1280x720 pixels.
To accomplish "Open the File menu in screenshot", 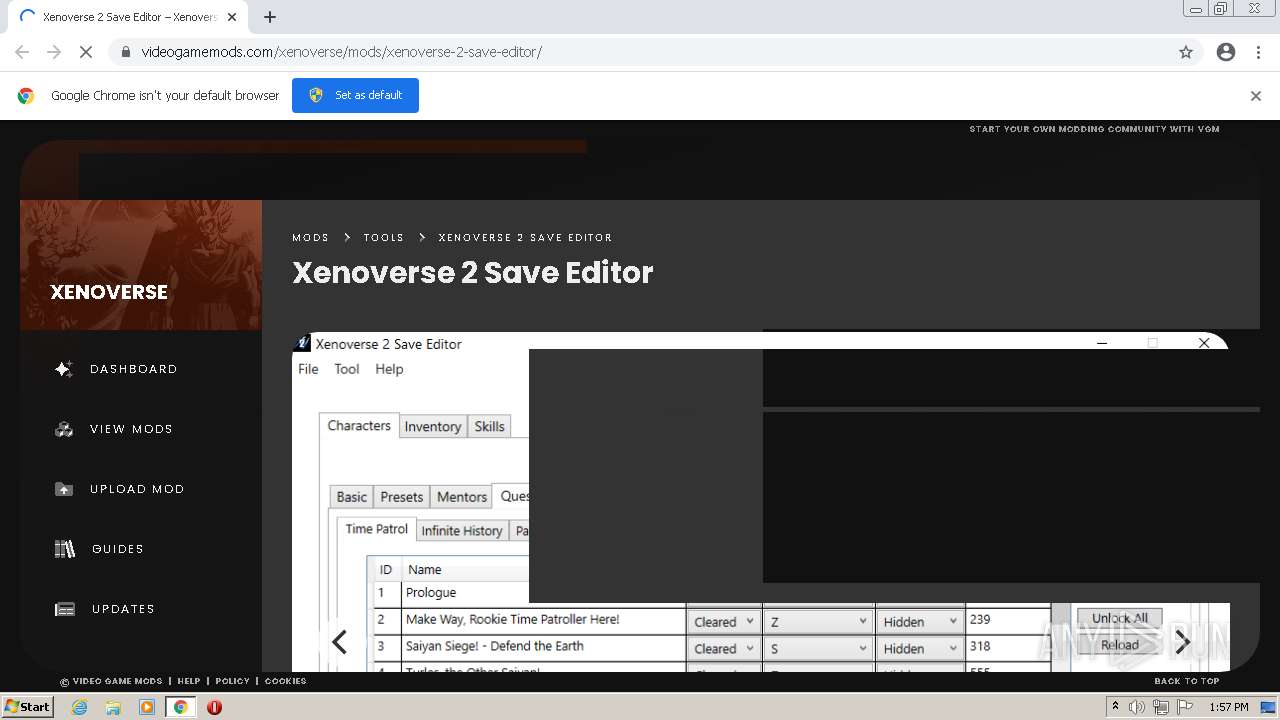I will [x=308, y=369].
